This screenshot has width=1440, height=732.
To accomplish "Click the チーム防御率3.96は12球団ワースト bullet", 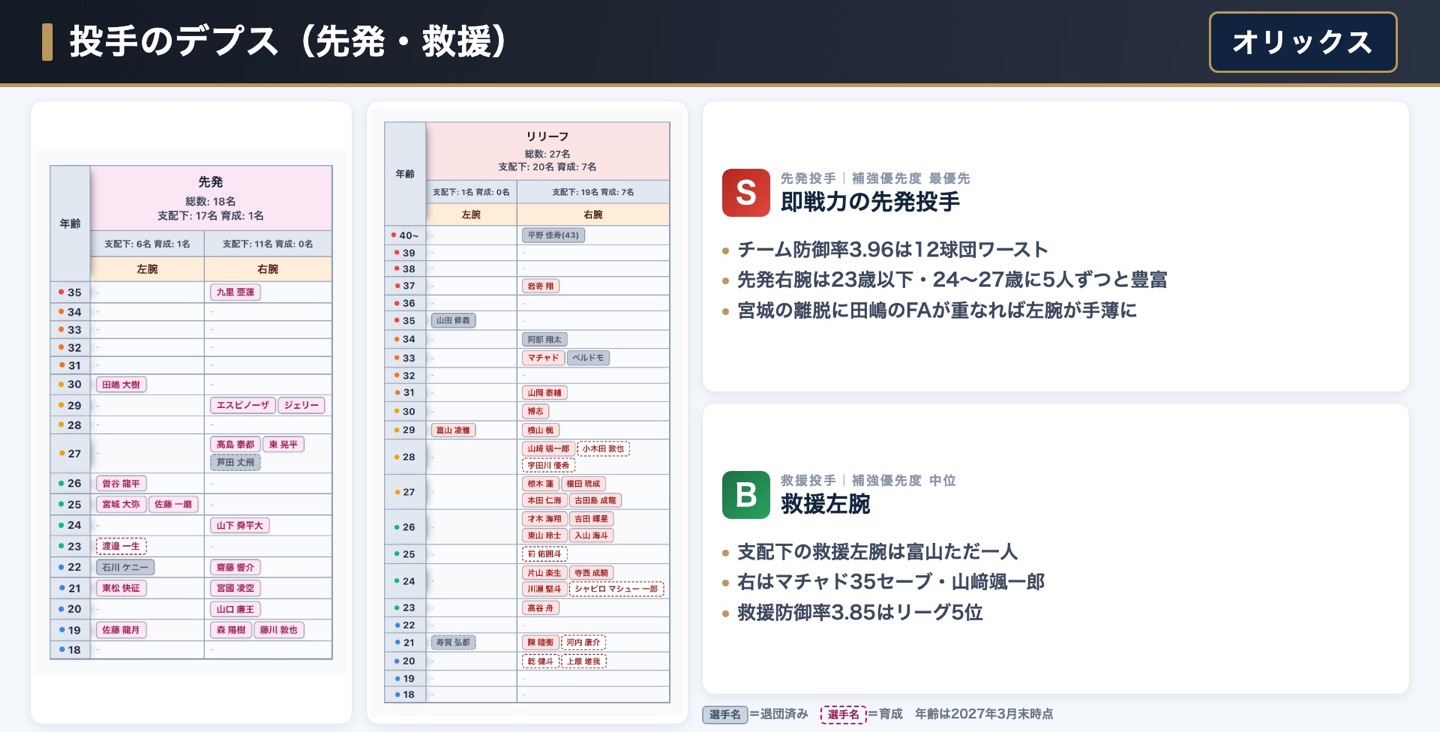I will pyautogui.click(x=893, y=250).
